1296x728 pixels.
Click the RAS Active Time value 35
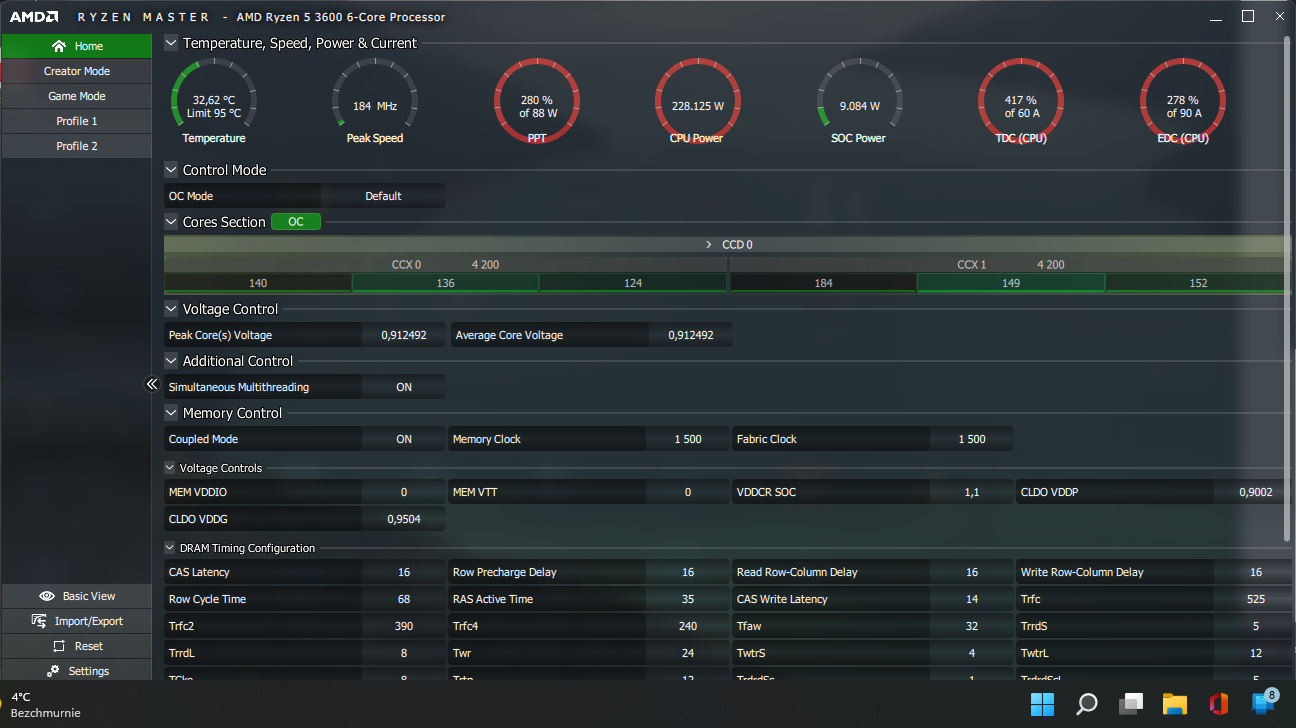click(x=688, y=599)
